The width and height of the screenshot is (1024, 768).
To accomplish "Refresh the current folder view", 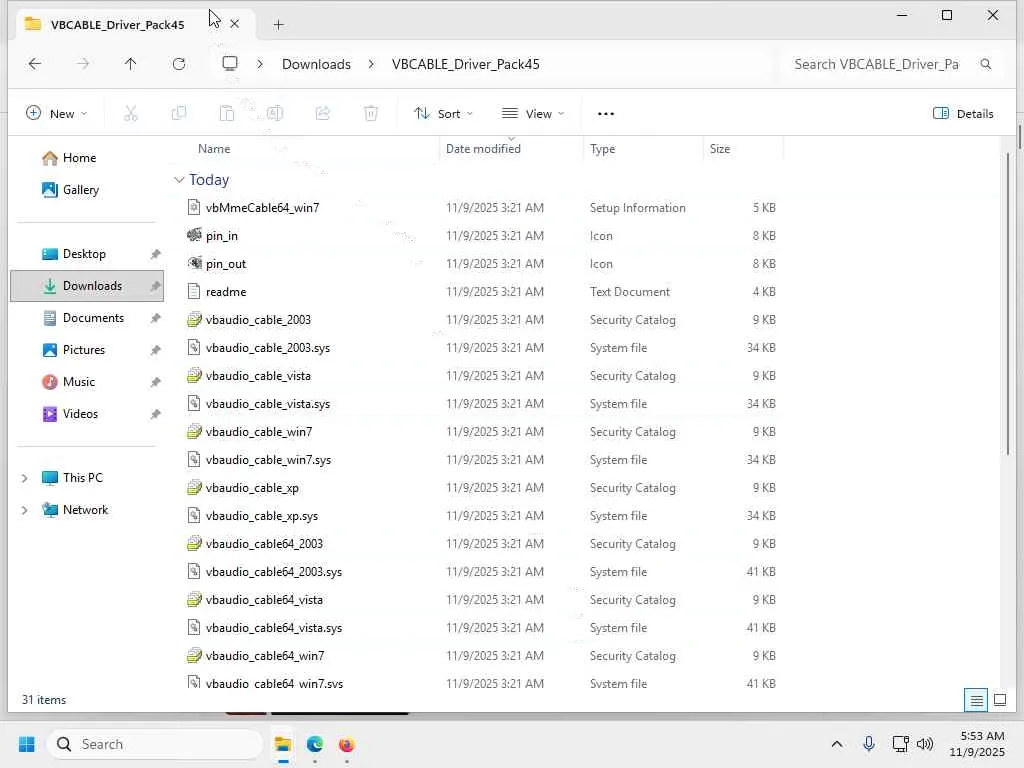I will pyautogui.click(x=179, y=64).
